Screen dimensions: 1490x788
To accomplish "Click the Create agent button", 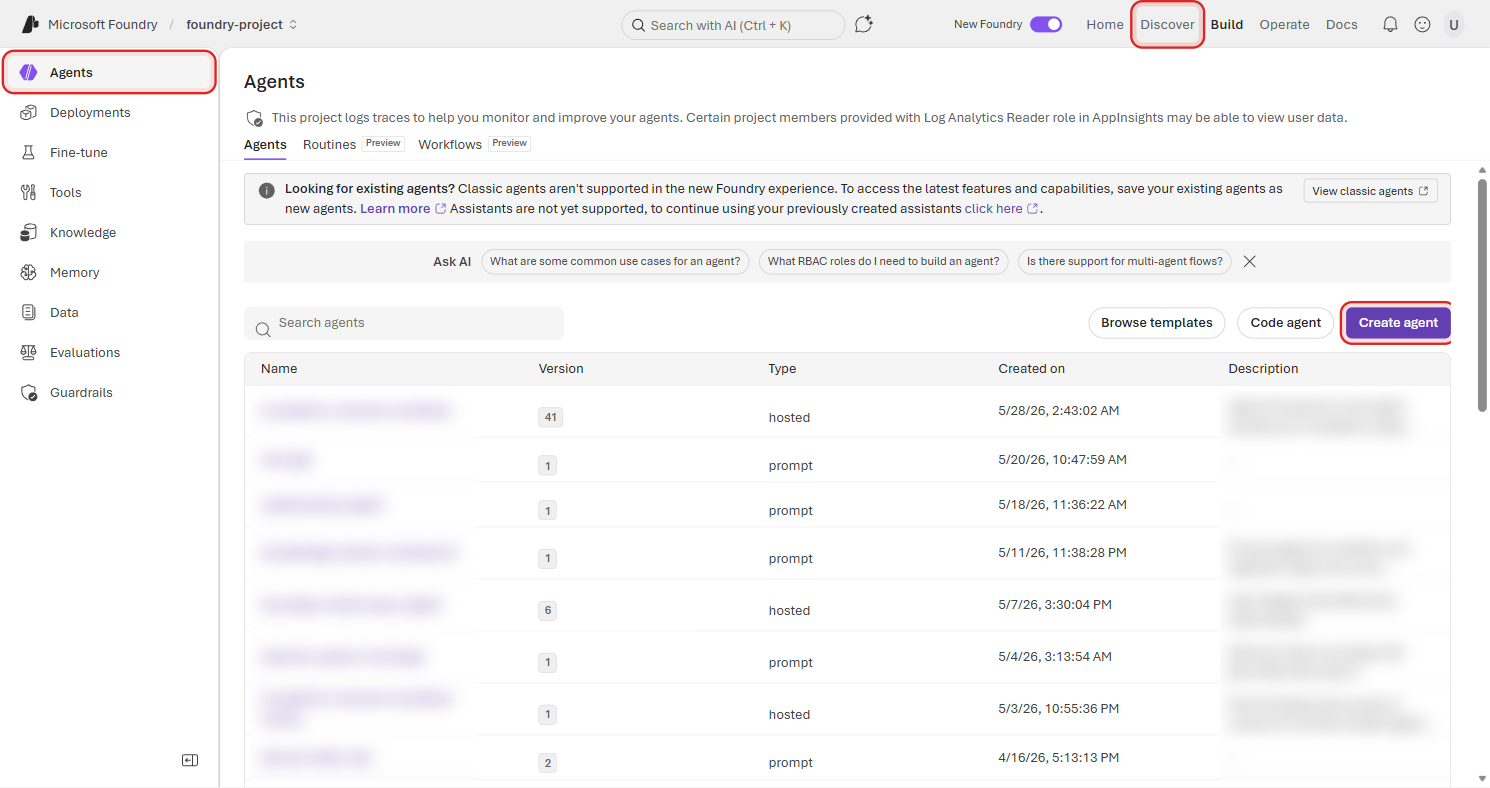I will click(1398, 322).
